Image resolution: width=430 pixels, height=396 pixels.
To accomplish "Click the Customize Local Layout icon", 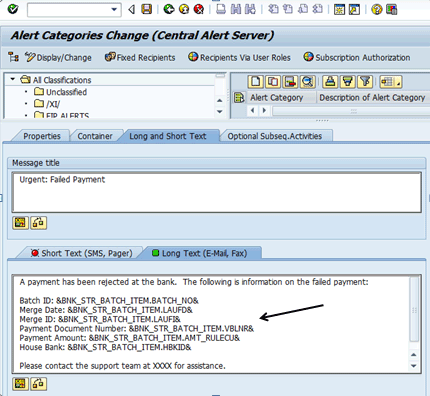I will pos(392,9).
